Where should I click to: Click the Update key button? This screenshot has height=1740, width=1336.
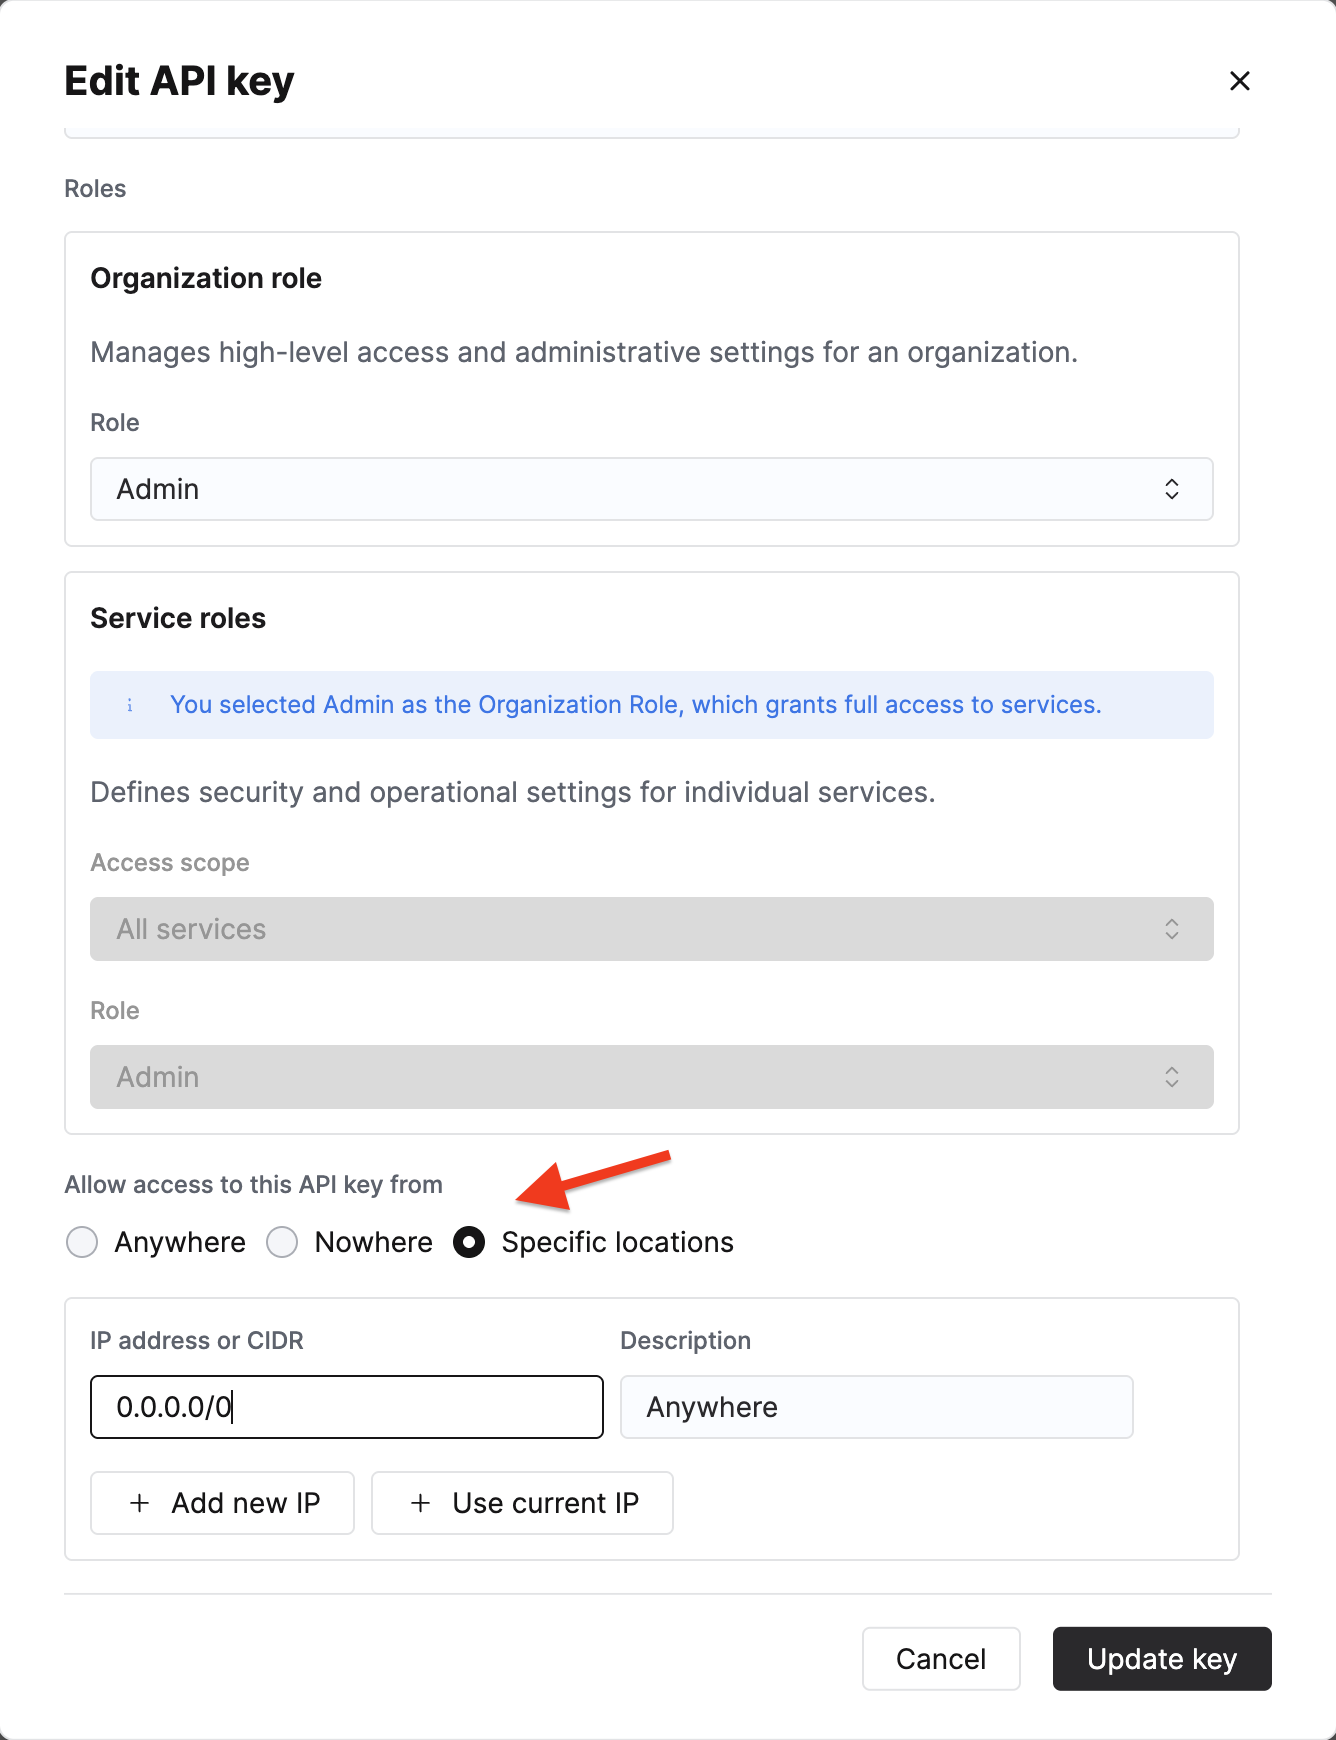click(x=1162, y=1659)
